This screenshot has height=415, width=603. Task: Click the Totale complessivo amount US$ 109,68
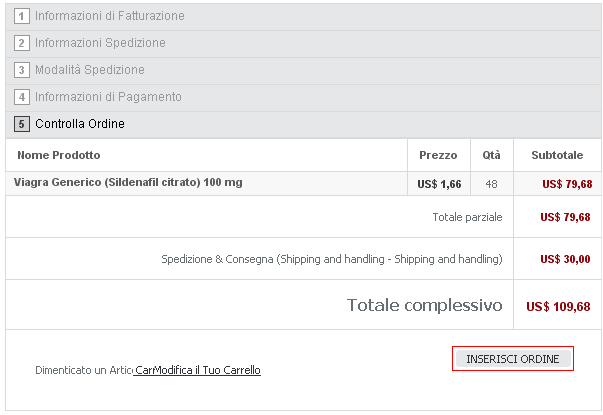(558, 307)
